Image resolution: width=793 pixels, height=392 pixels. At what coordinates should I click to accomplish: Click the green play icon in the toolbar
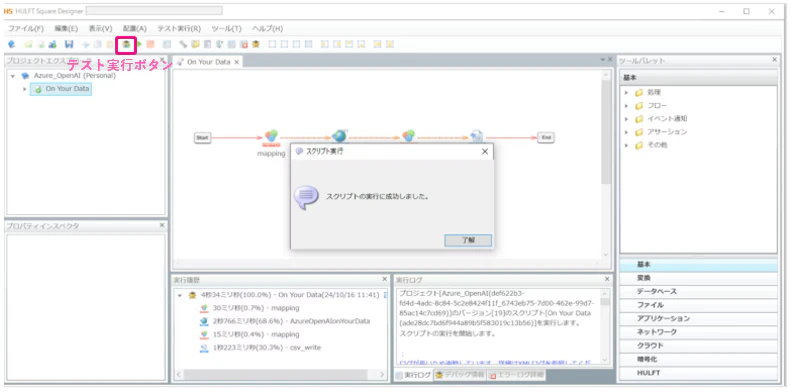[139, 45]
